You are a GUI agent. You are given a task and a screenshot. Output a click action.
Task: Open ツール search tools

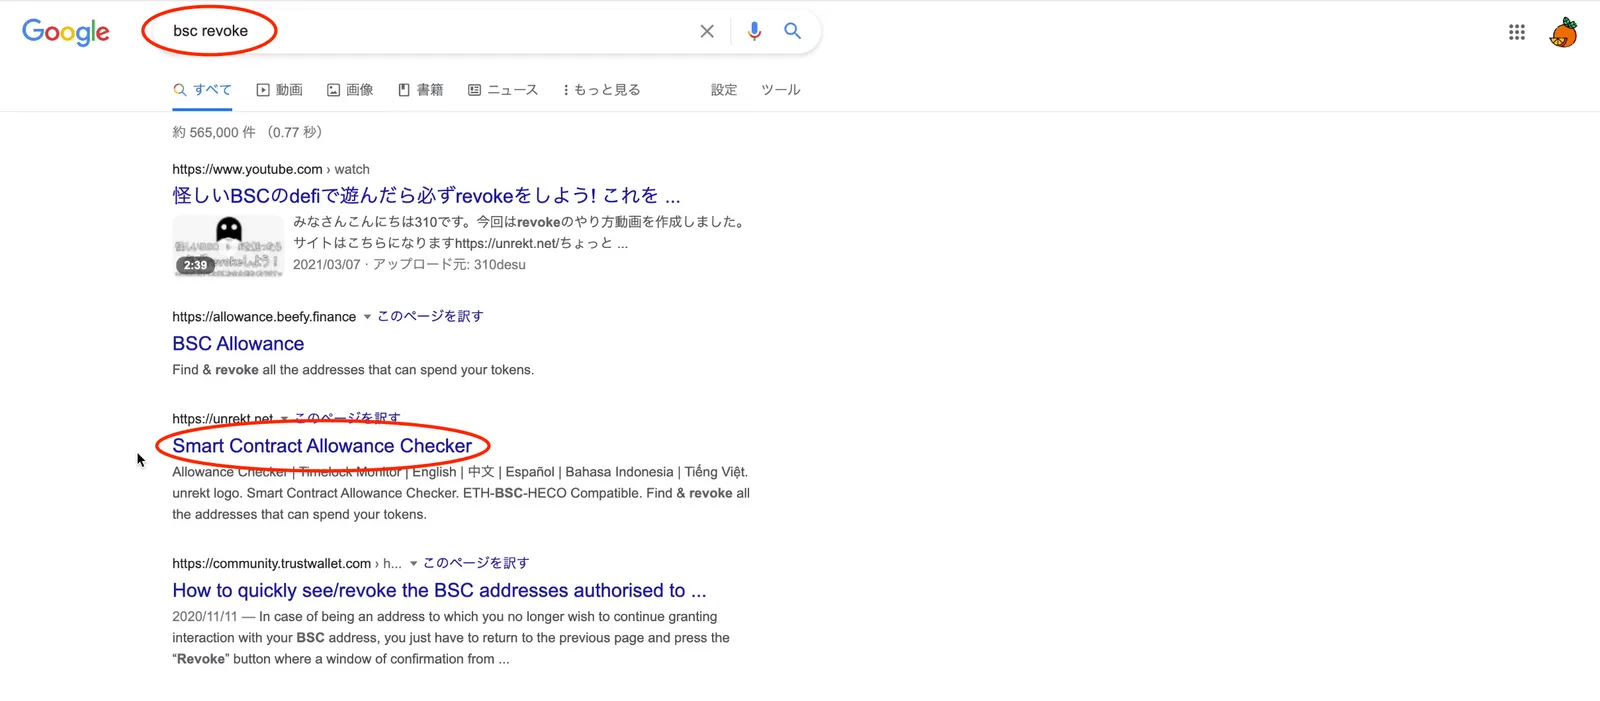pyautogui.click(x=781, y=90)
